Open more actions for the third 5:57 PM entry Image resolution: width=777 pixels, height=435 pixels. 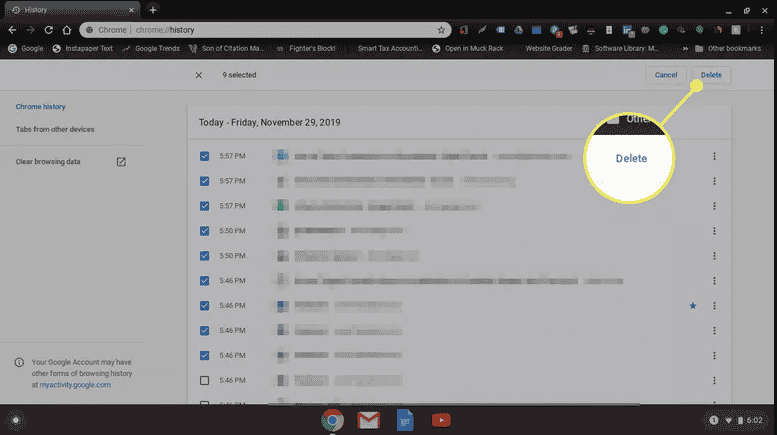click(714, 206)
